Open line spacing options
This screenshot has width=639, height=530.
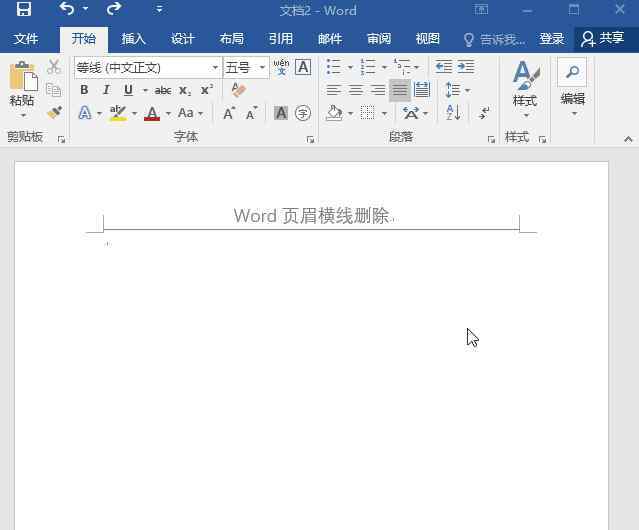tap(457, 90)
